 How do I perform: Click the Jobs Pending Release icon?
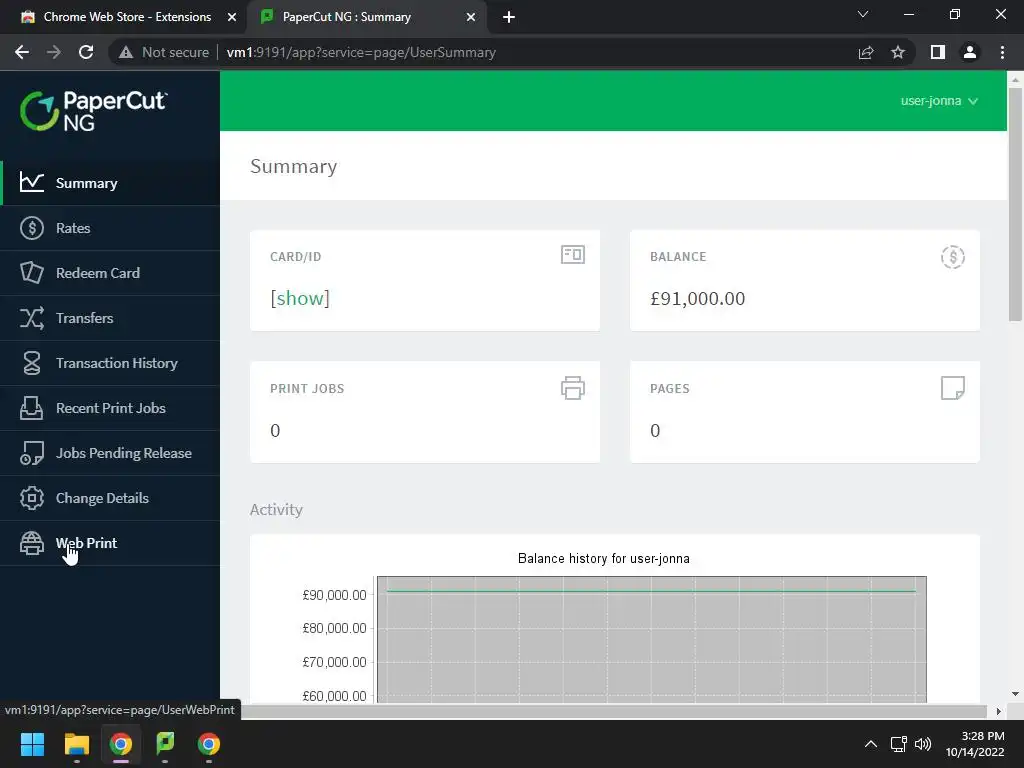[31, 453]
